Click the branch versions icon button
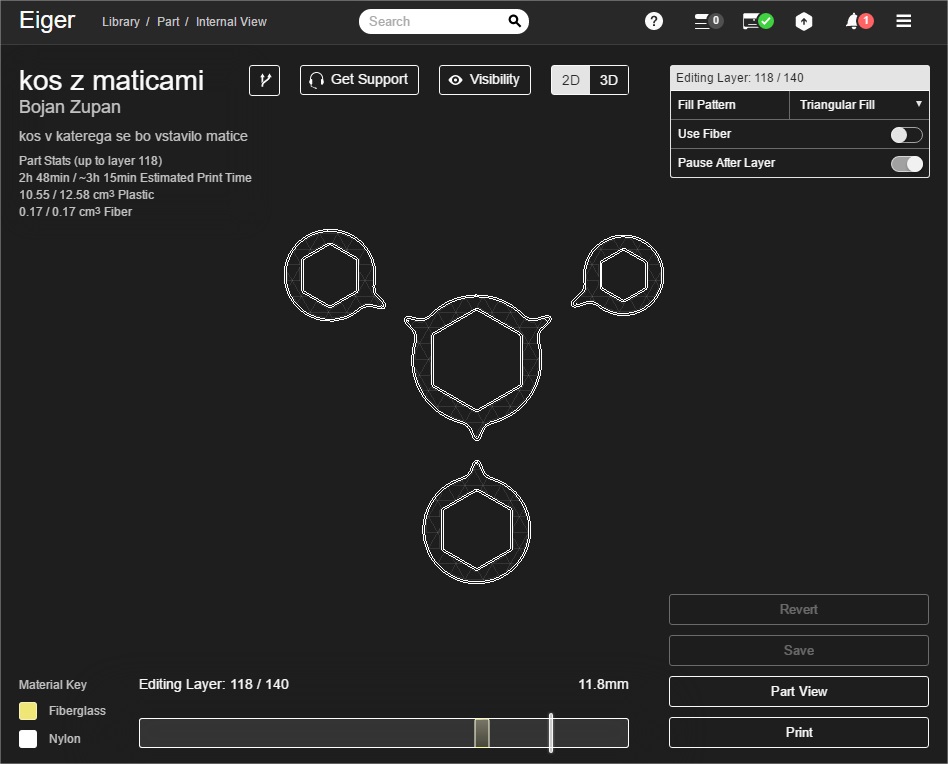 tap(265, 80)
